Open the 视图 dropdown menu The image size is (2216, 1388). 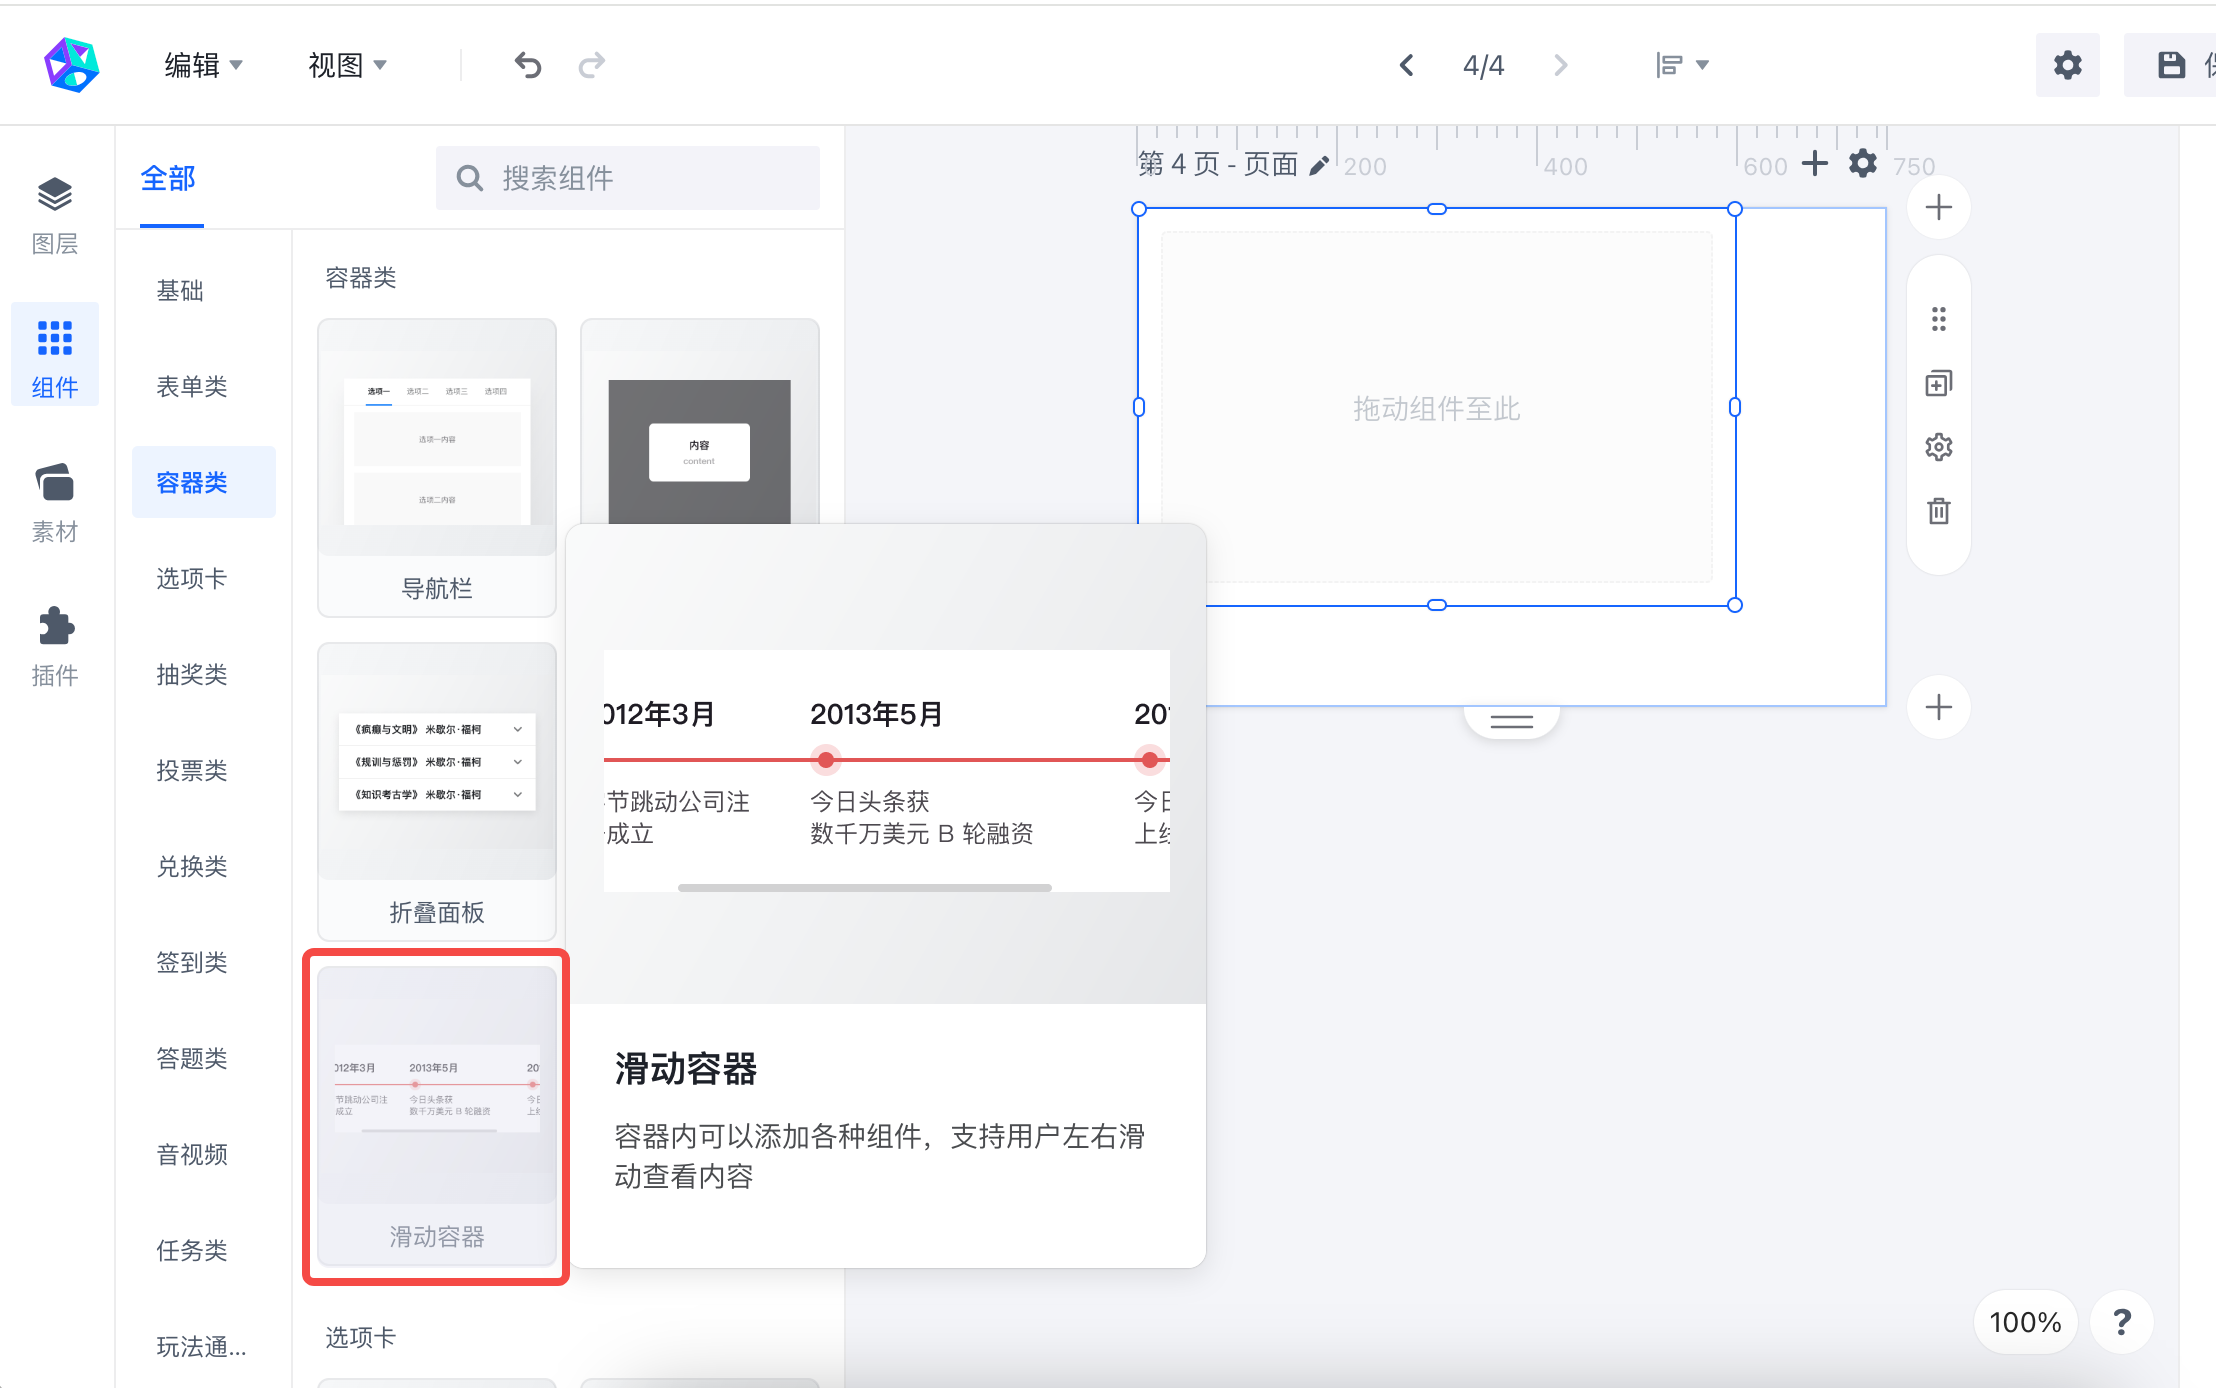coord(347,65)
